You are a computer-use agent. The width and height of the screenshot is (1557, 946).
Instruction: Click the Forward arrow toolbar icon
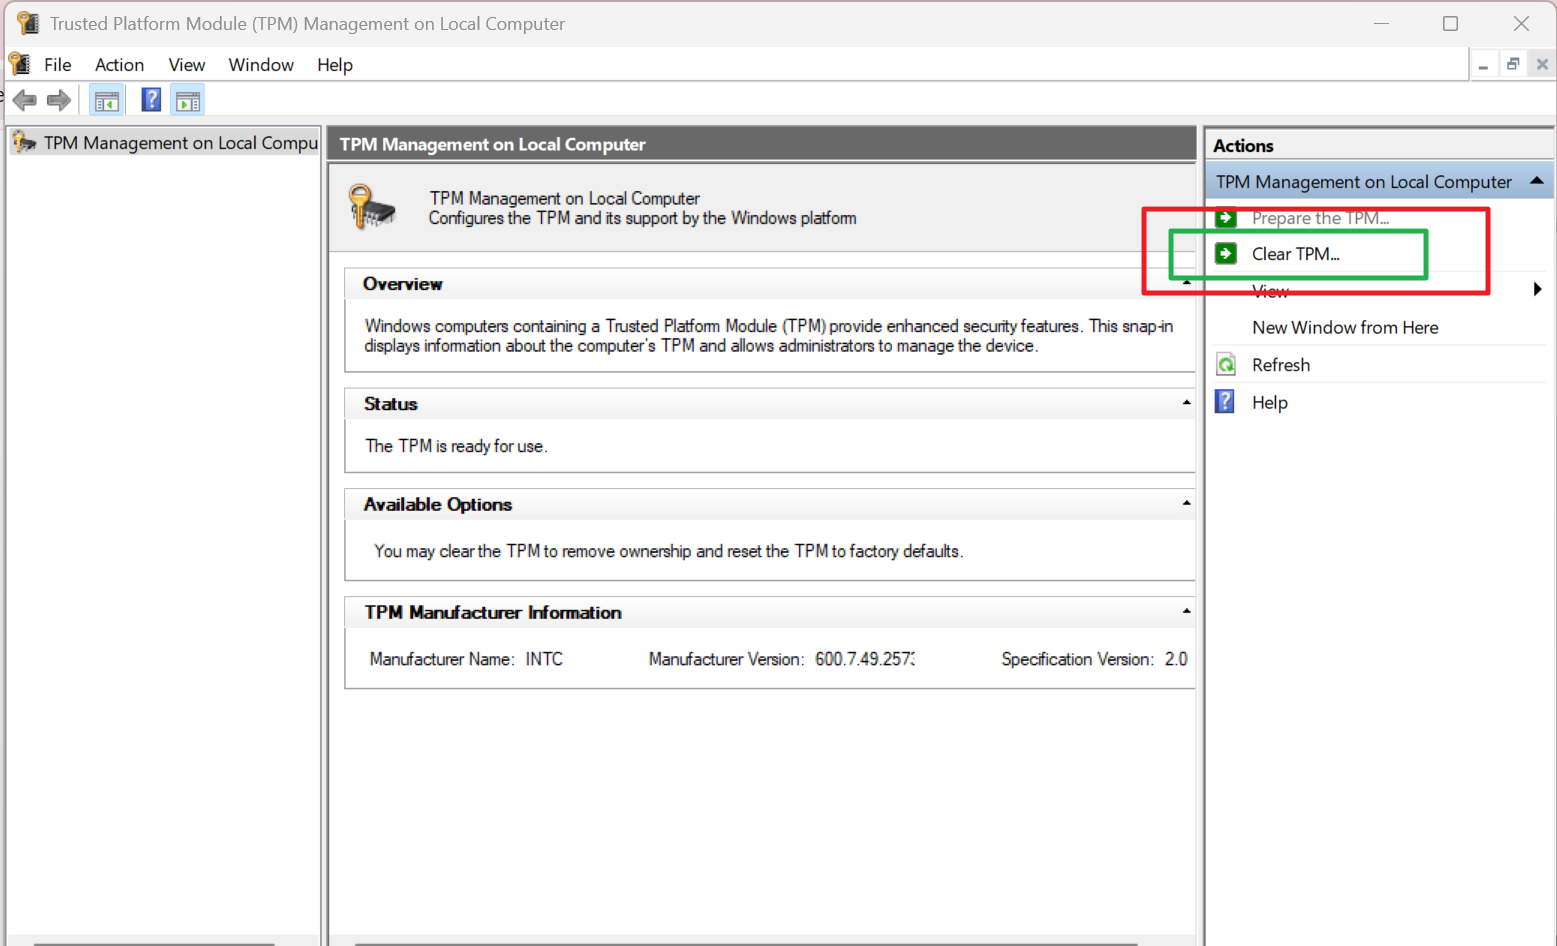59,100
